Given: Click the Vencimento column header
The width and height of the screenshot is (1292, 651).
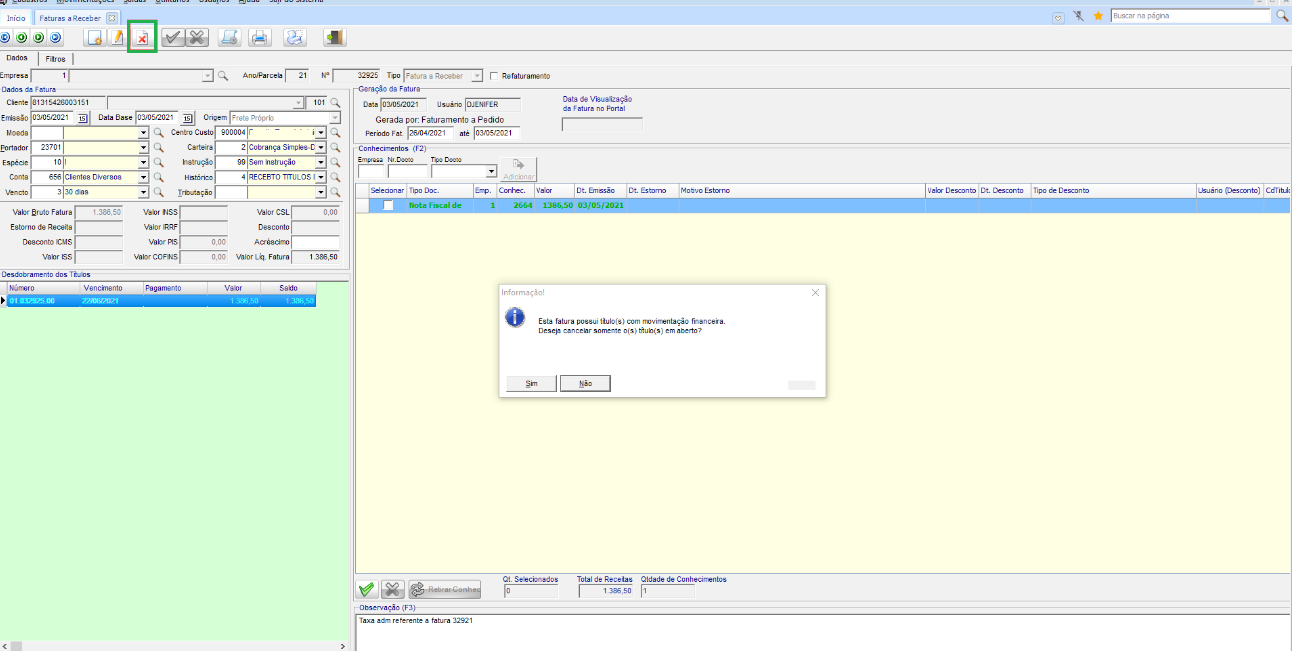Looking at the screenshot, I should pyautogui.click(x=110, y=288).
